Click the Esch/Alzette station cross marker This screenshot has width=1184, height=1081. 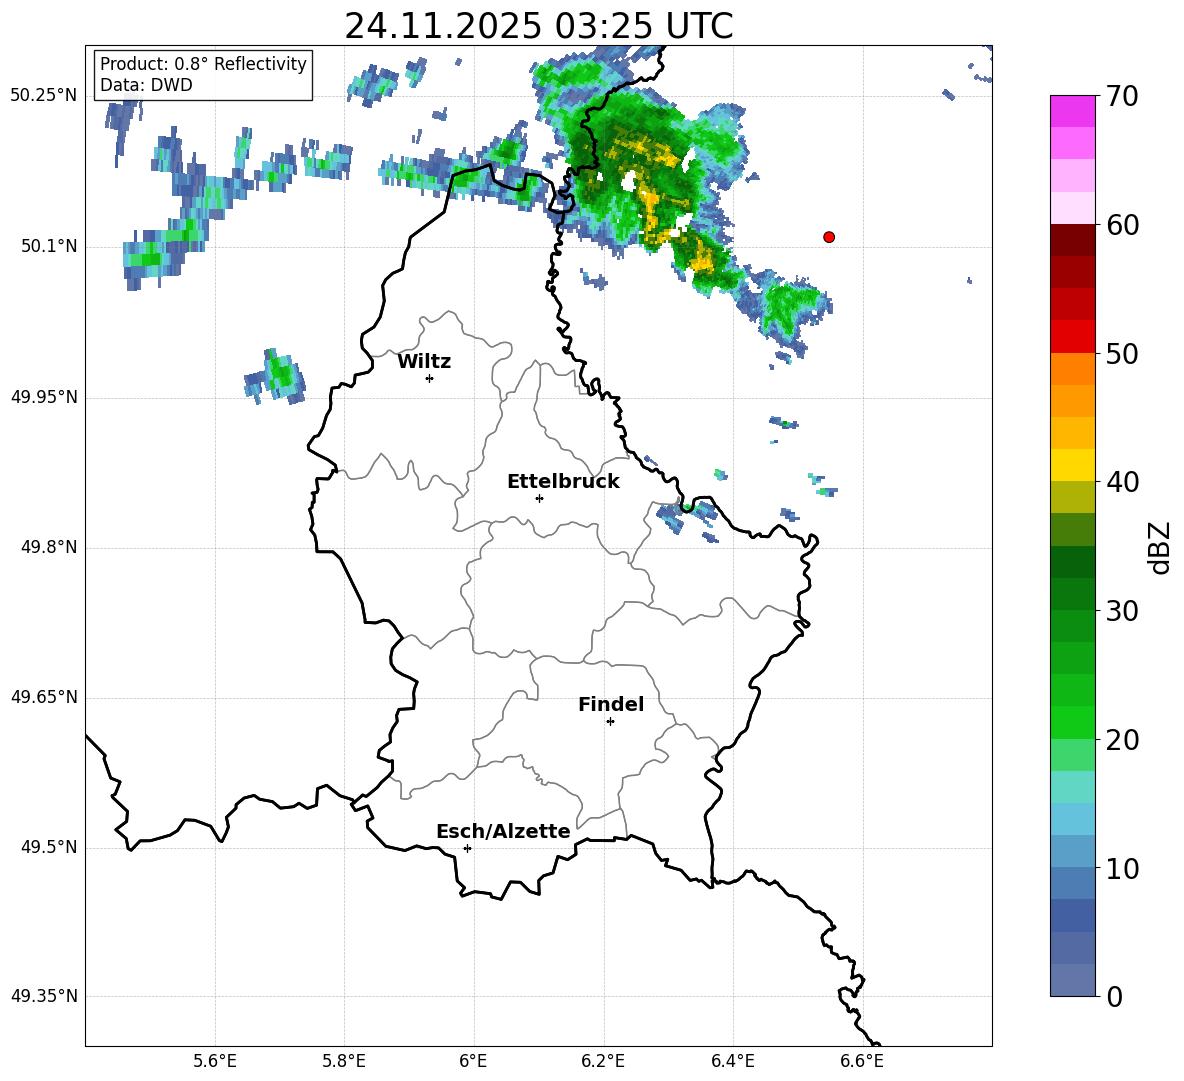coord(467,848)
